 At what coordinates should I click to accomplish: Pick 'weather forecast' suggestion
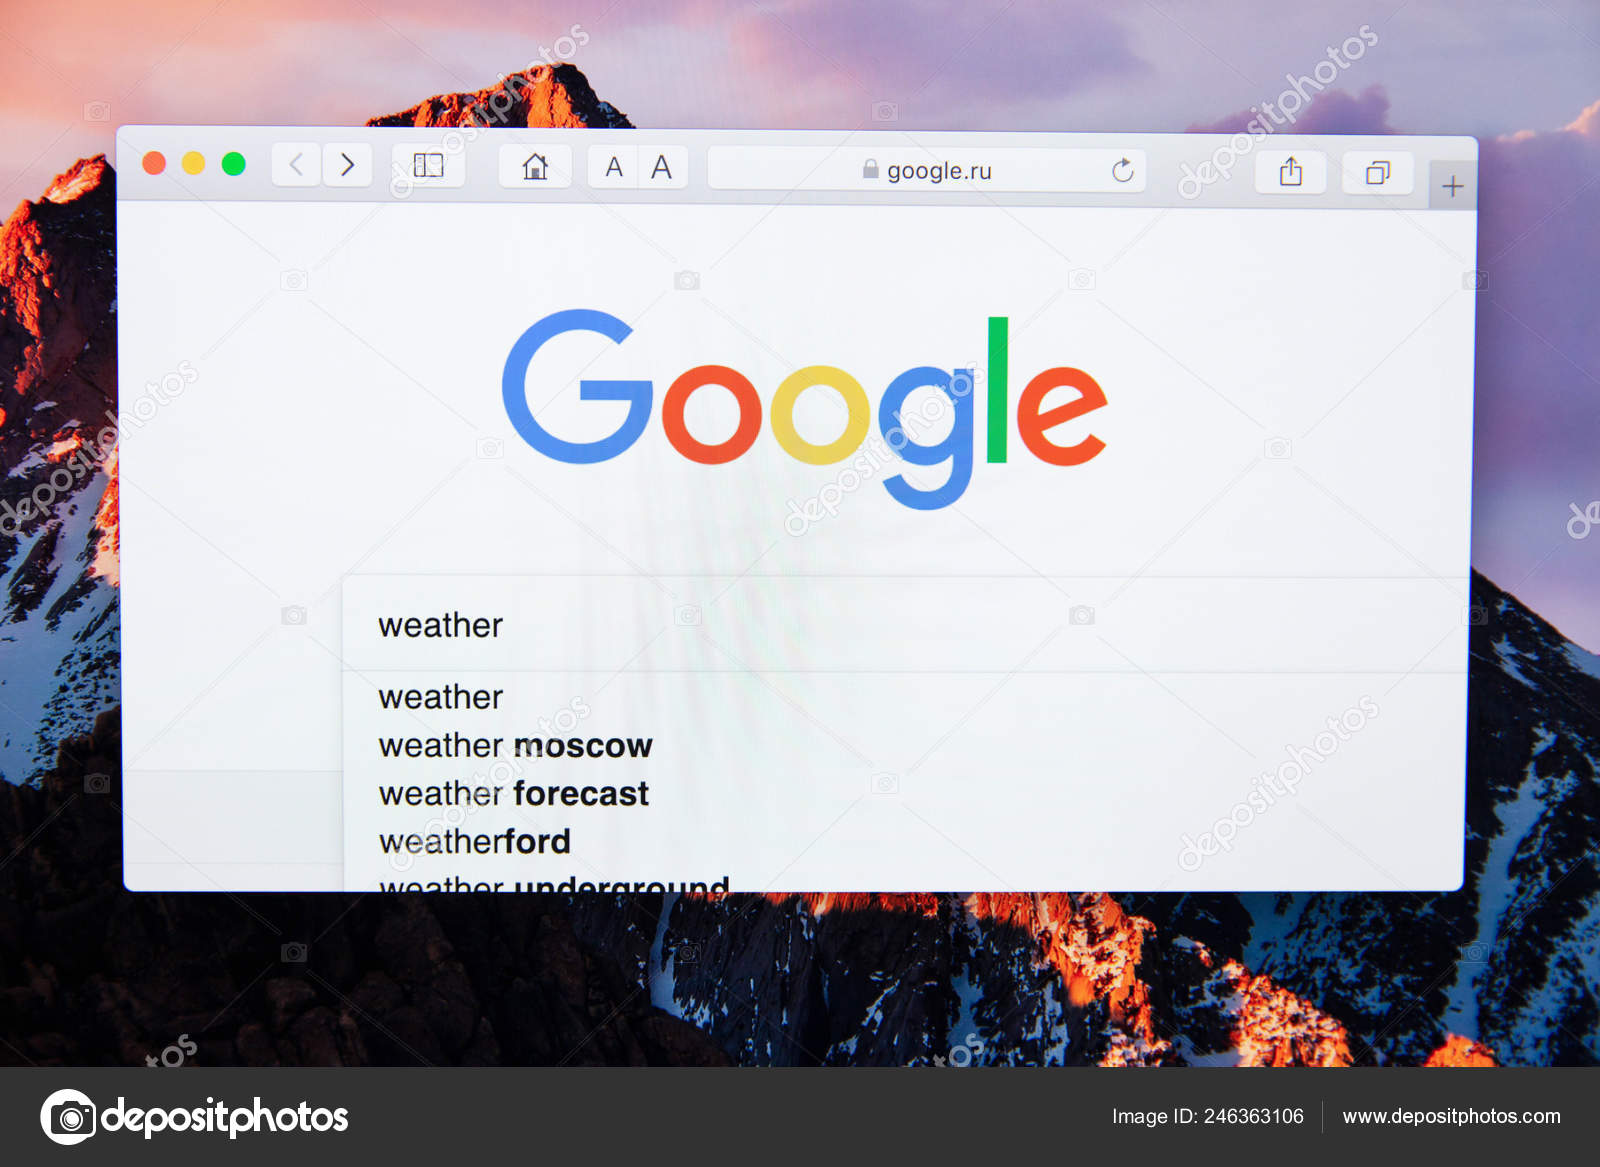pyautogui.click(x=513, y=793)
